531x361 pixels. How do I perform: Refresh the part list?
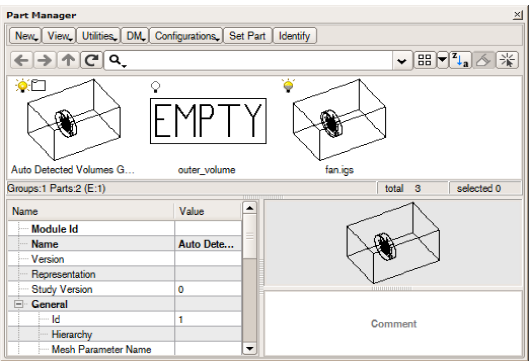[91, 61]
